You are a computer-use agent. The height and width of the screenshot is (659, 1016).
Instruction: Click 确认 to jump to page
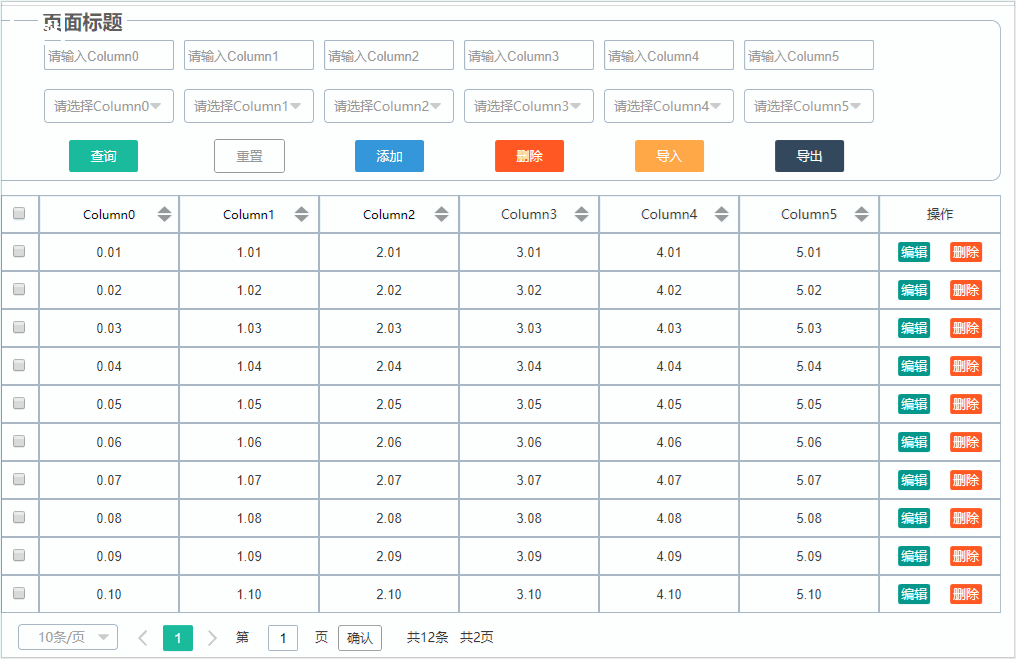pos(360,638)
